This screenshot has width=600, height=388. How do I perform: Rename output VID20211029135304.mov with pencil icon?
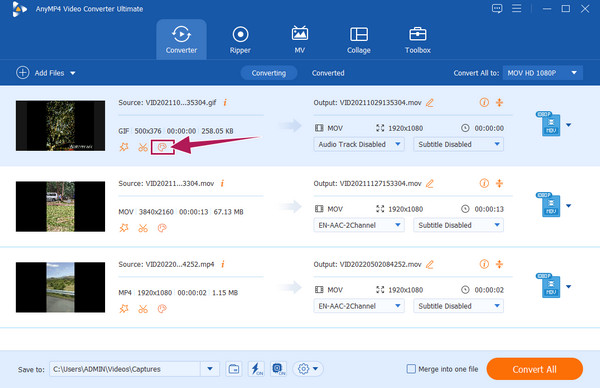(430, 103)
